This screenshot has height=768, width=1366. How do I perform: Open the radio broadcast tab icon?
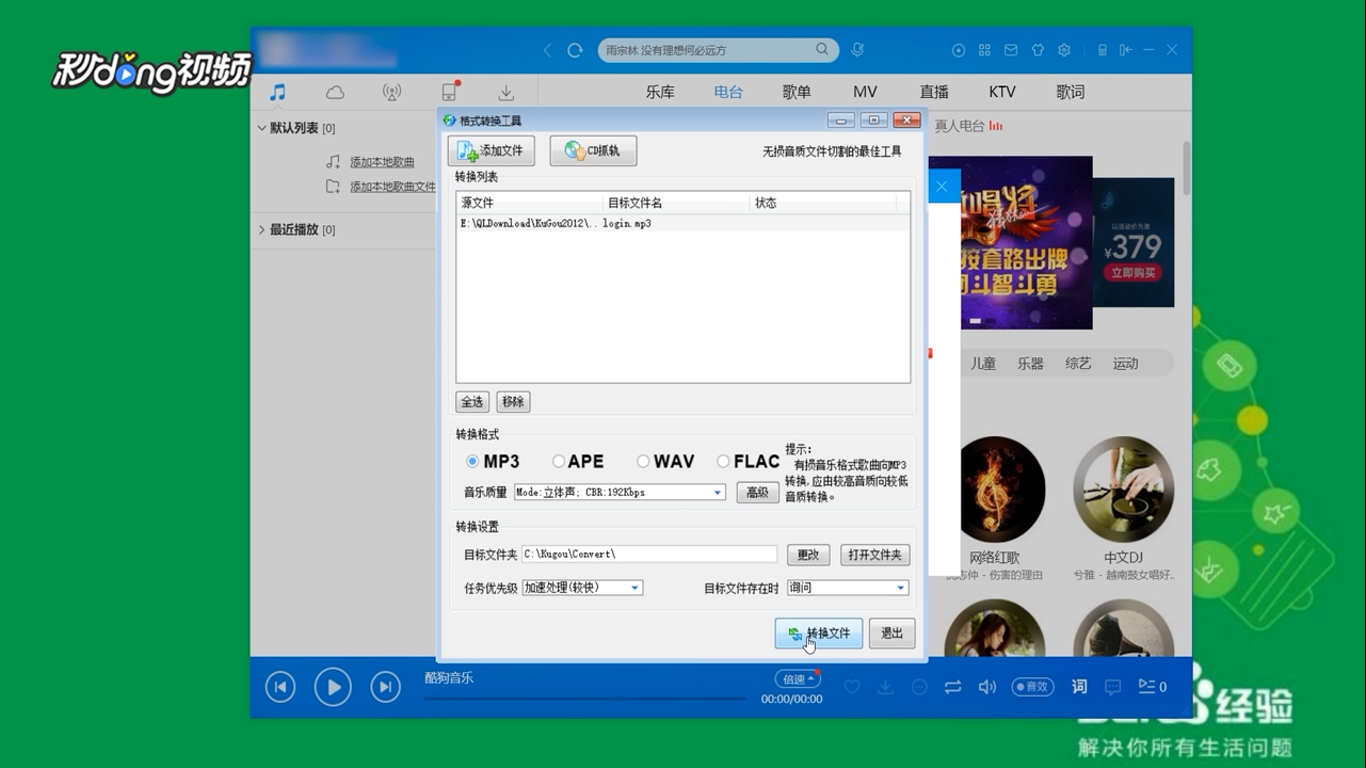(x=392, y=92)
